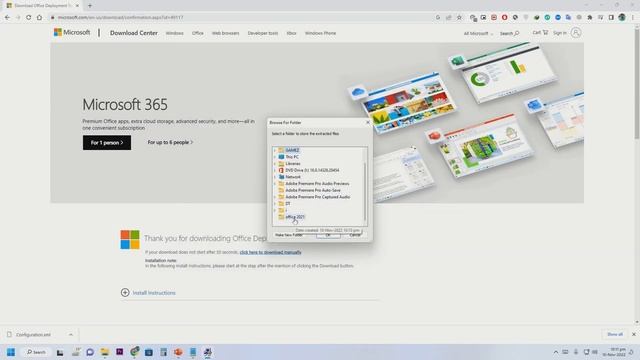Screen dimensions: 640x360
Task: Click the 'For 1 person' button
Action: point(107,142)
